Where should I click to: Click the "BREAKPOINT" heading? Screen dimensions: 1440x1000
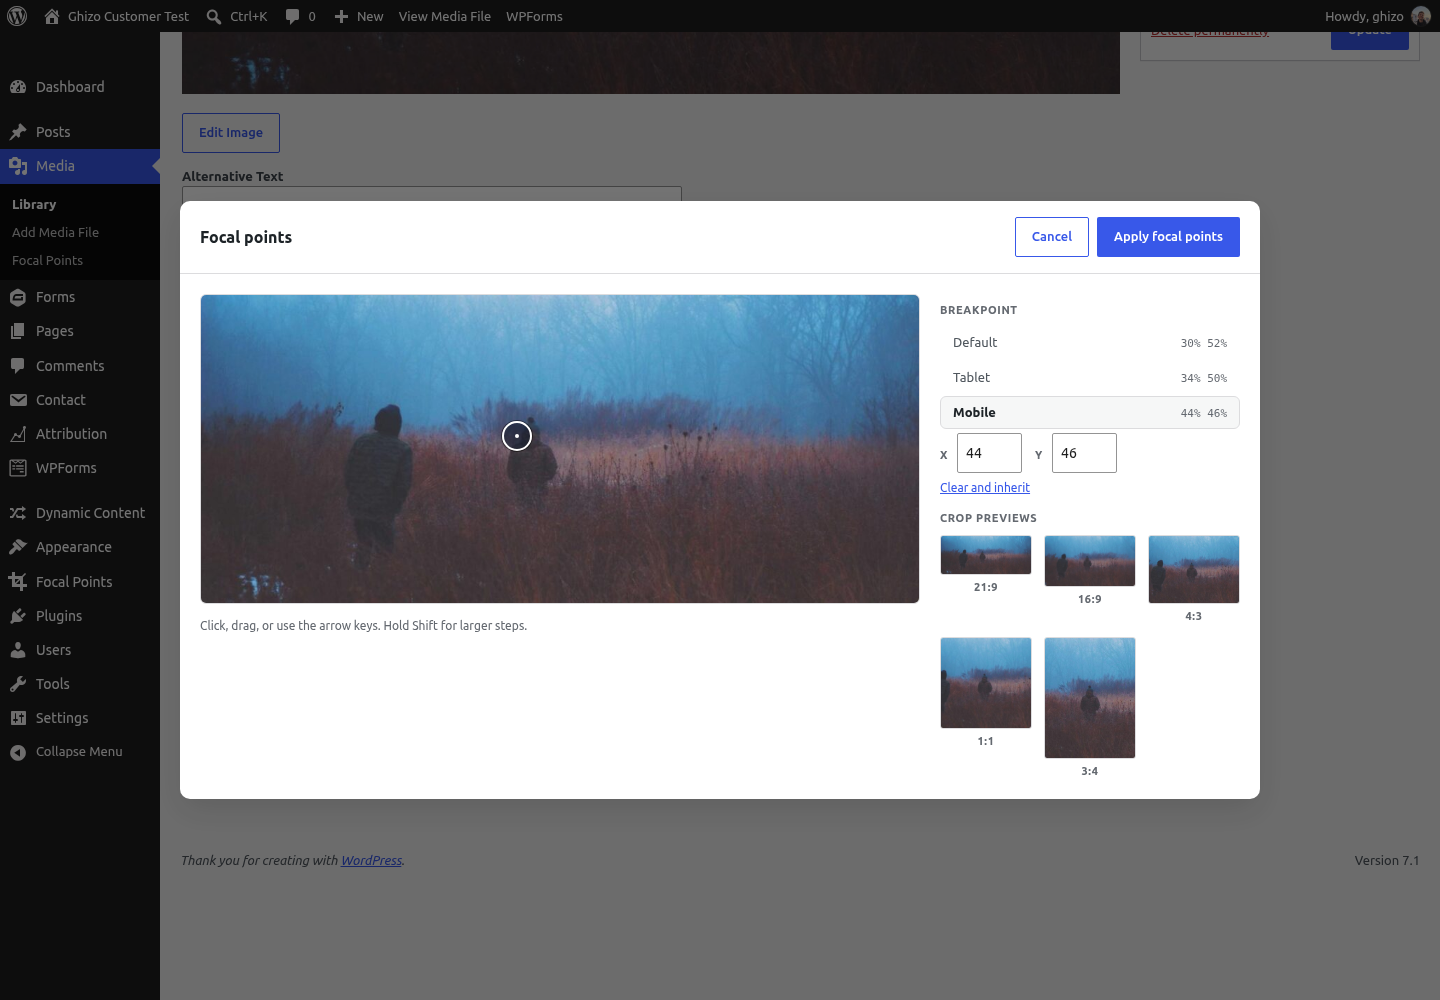(x=978, y=310)
